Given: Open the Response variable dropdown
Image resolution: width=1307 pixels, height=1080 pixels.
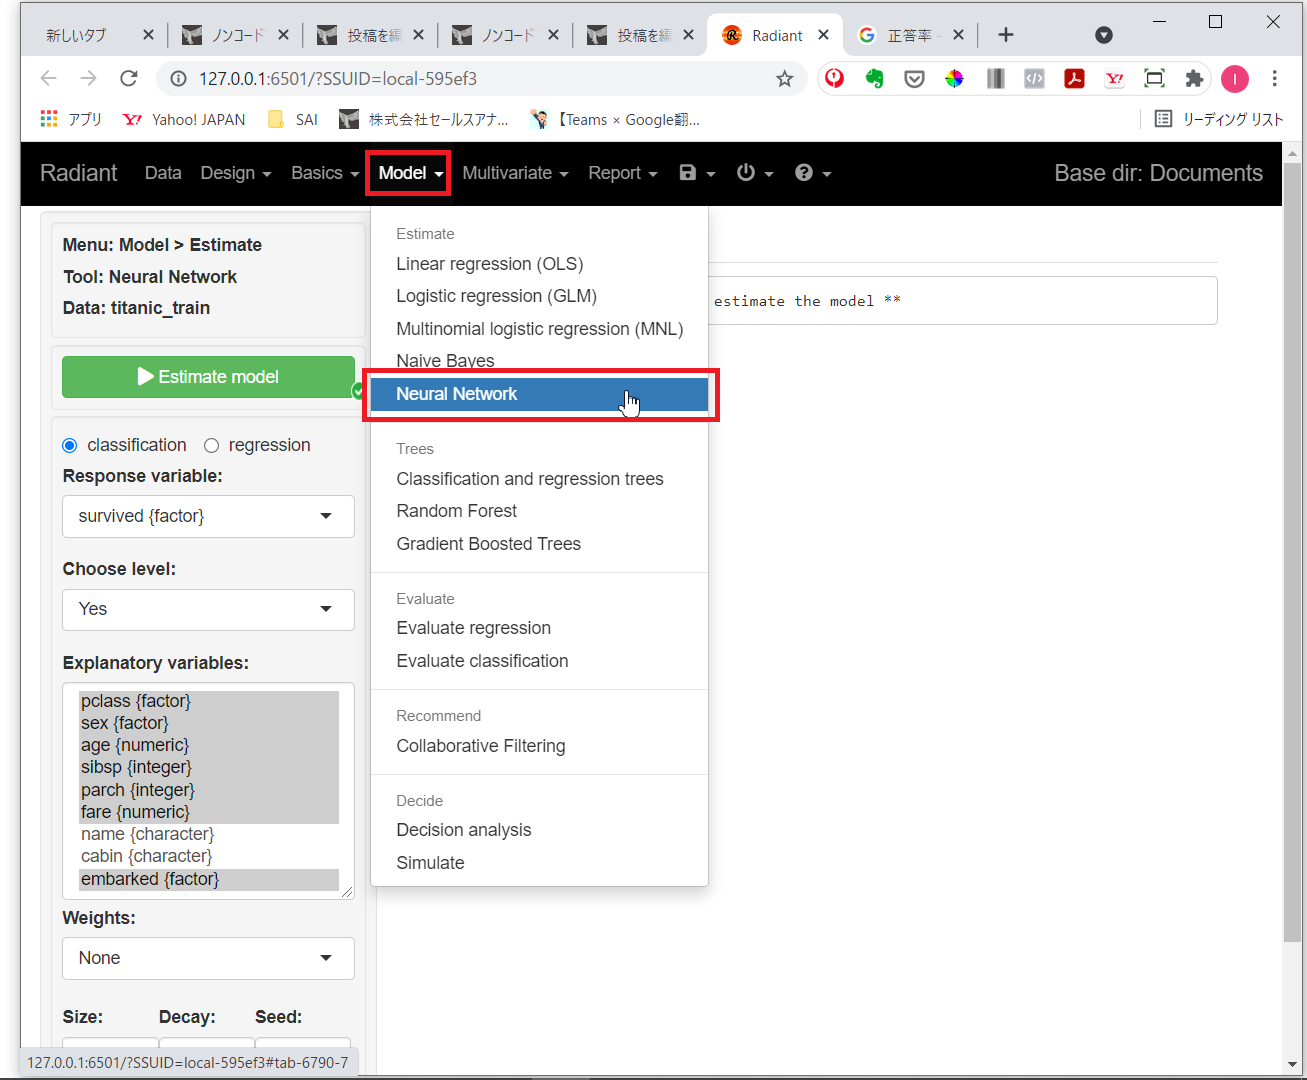Looking at the screenshot, I should 208,516.
